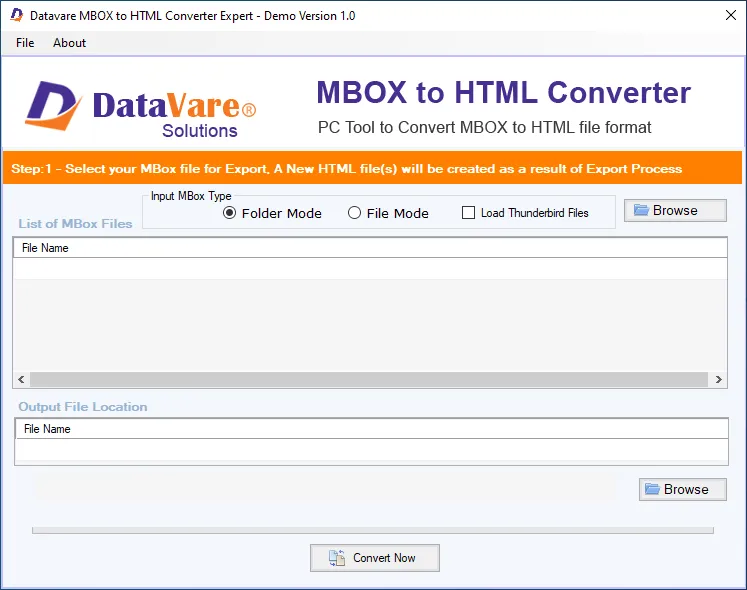Click the Convert Now button

pos(374,558)
